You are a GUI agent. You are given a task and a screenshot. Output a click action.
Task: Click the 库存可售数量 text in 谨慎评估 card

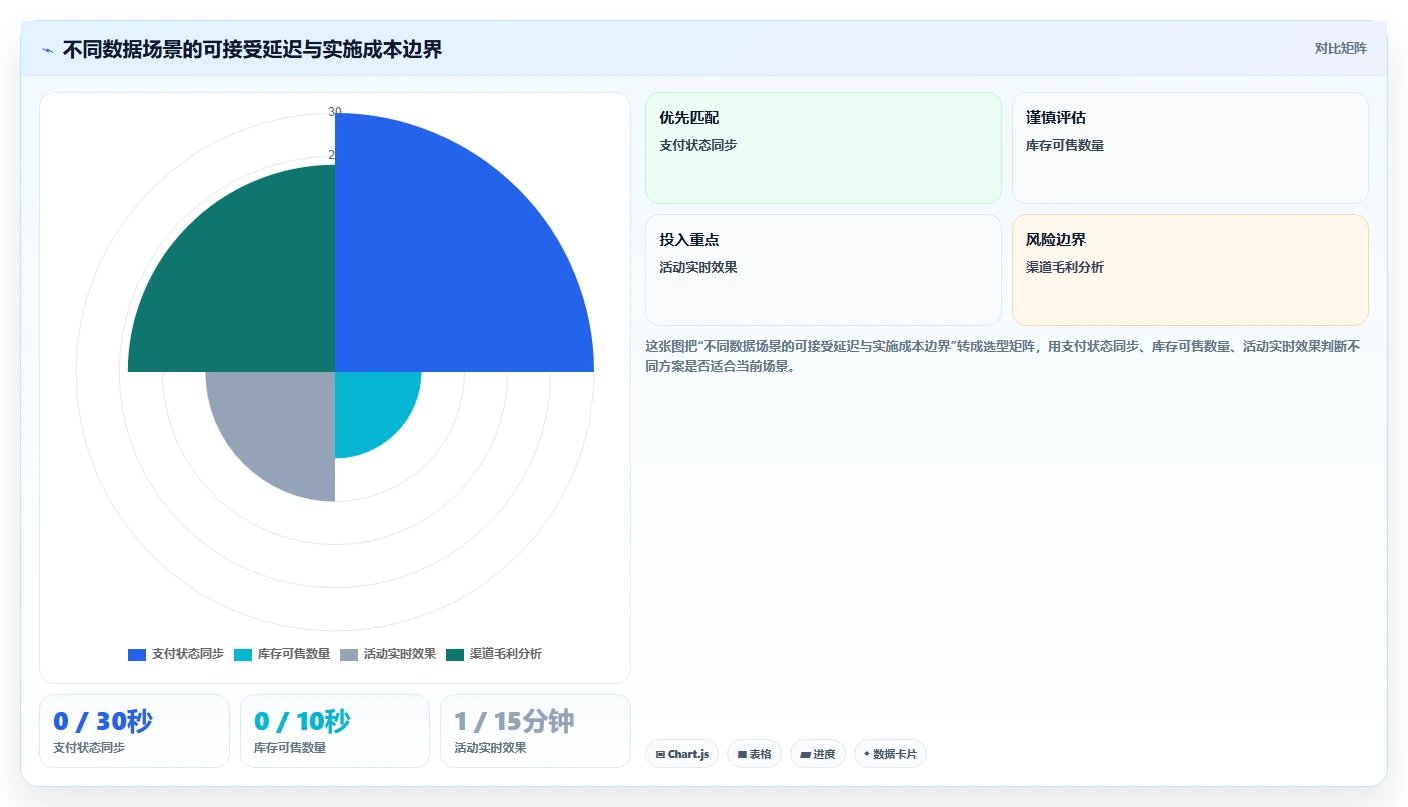tap(1065, 145)
